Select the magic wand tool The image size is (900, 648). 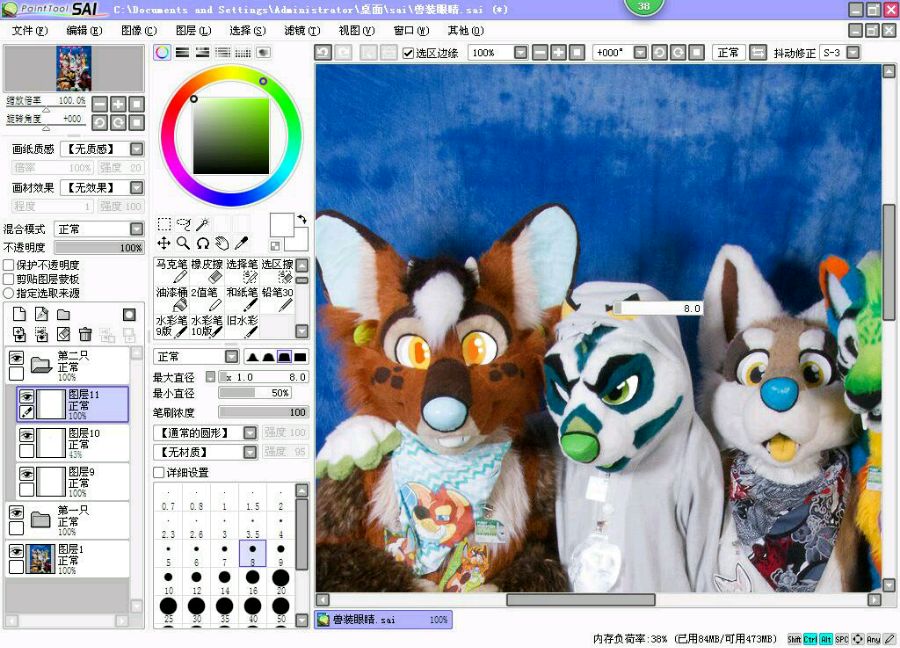coord(203,225)
